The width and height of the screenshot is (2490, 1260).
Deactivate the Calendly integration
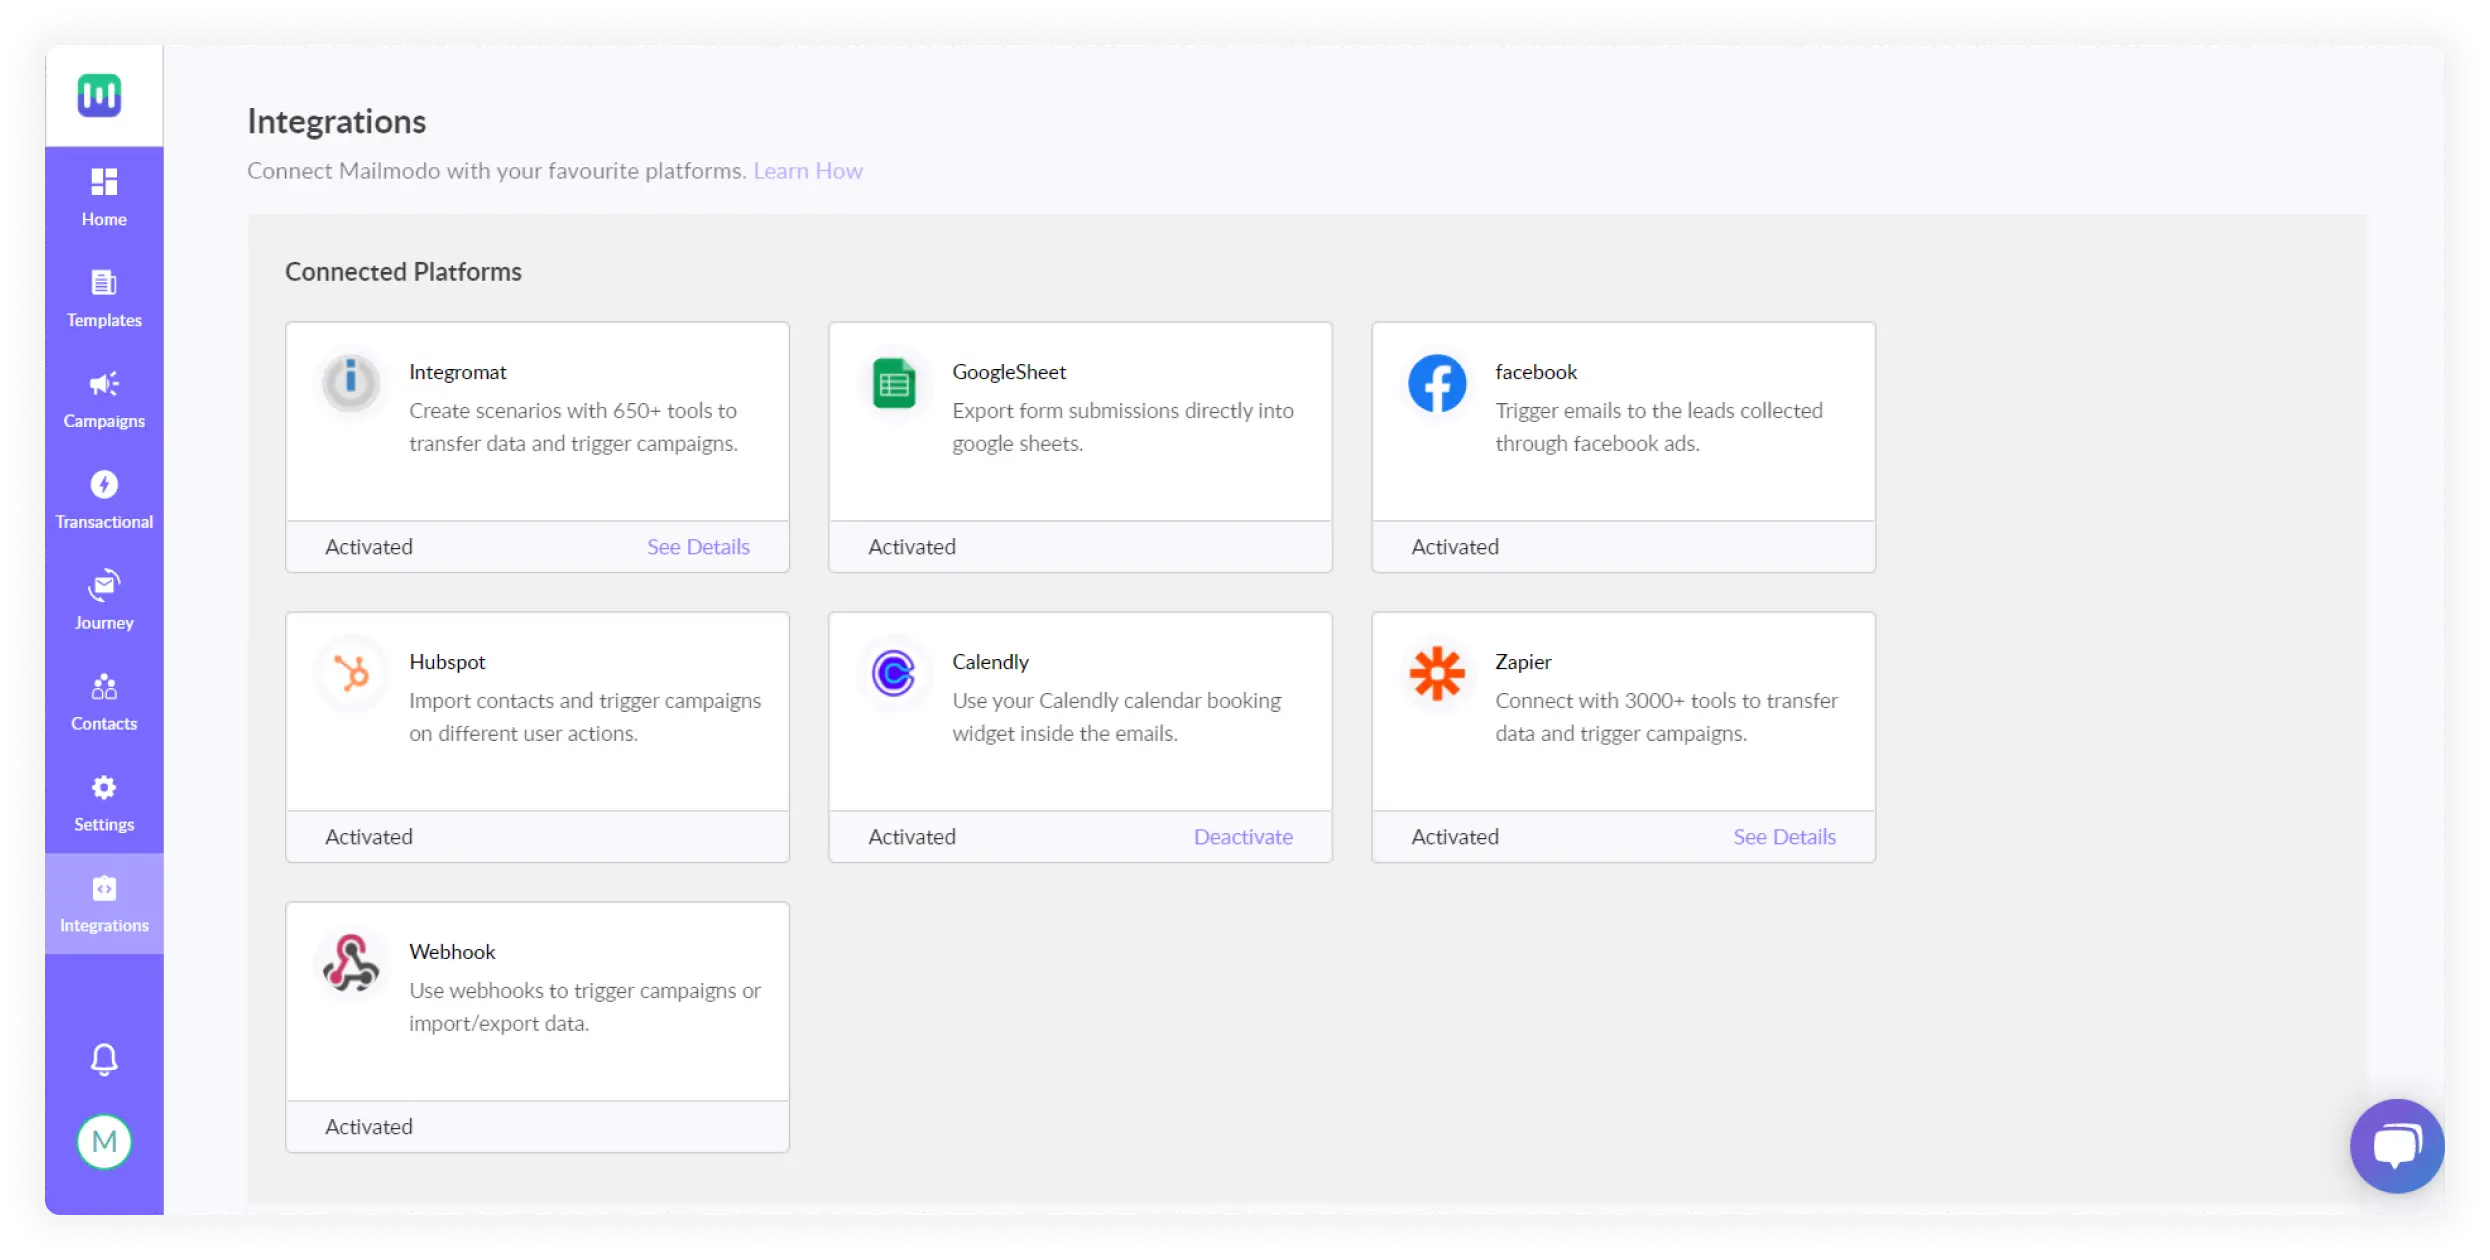pos(1242,837)
